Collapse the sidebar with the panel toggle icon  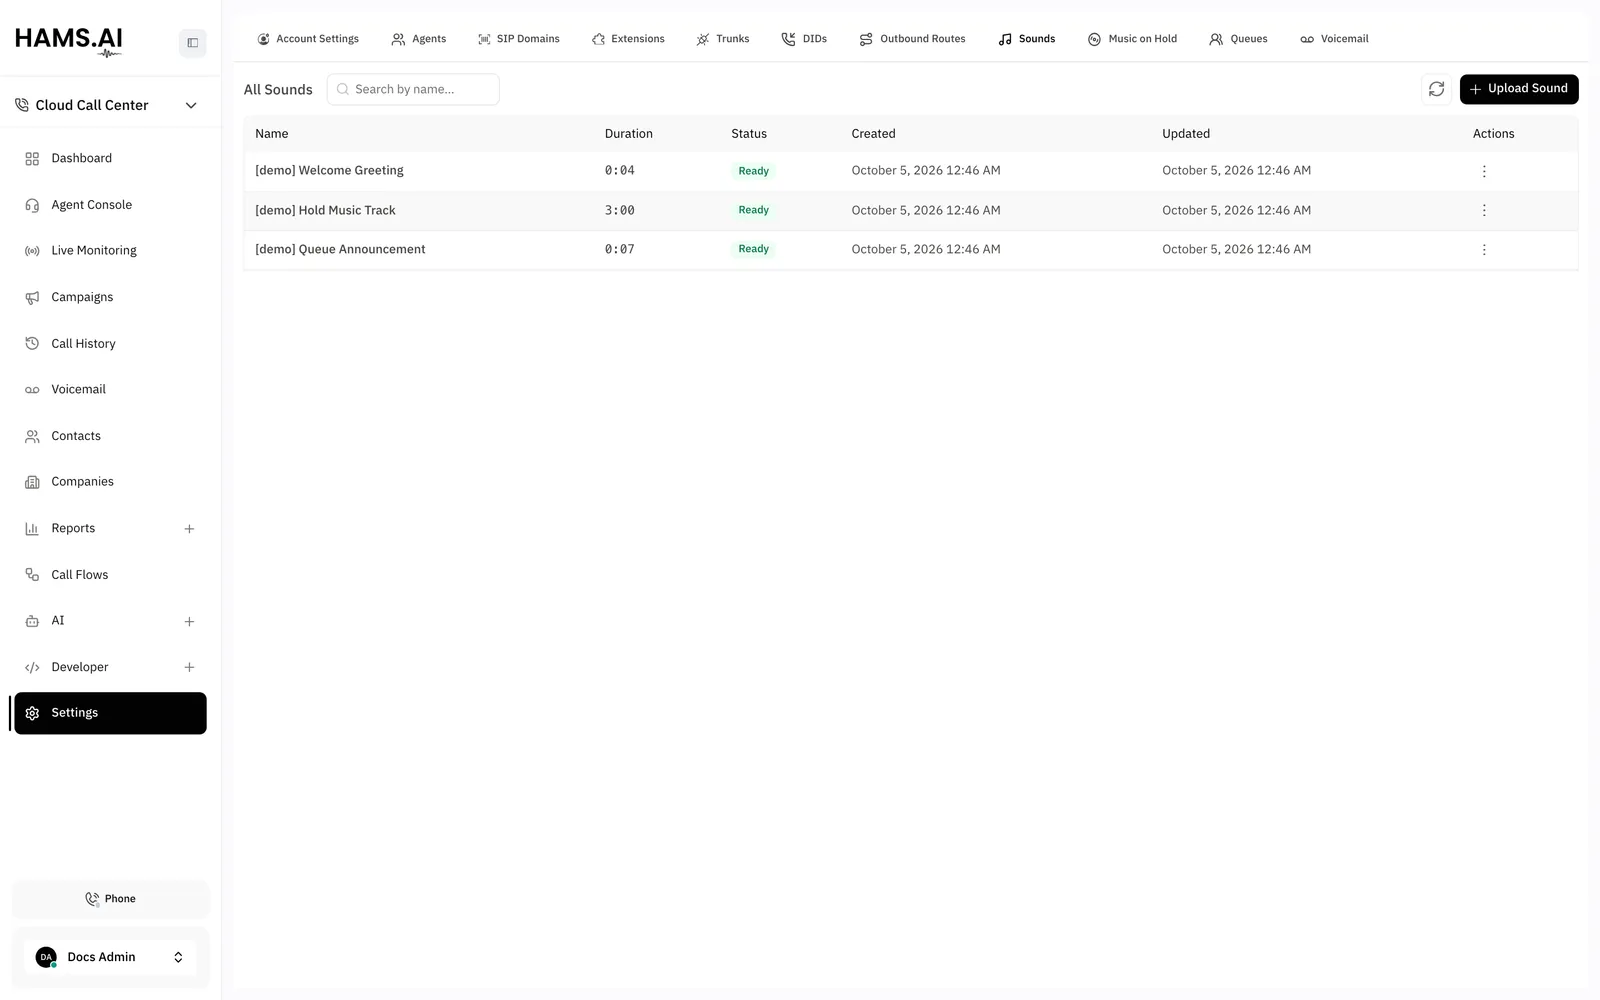coord(193,43)
